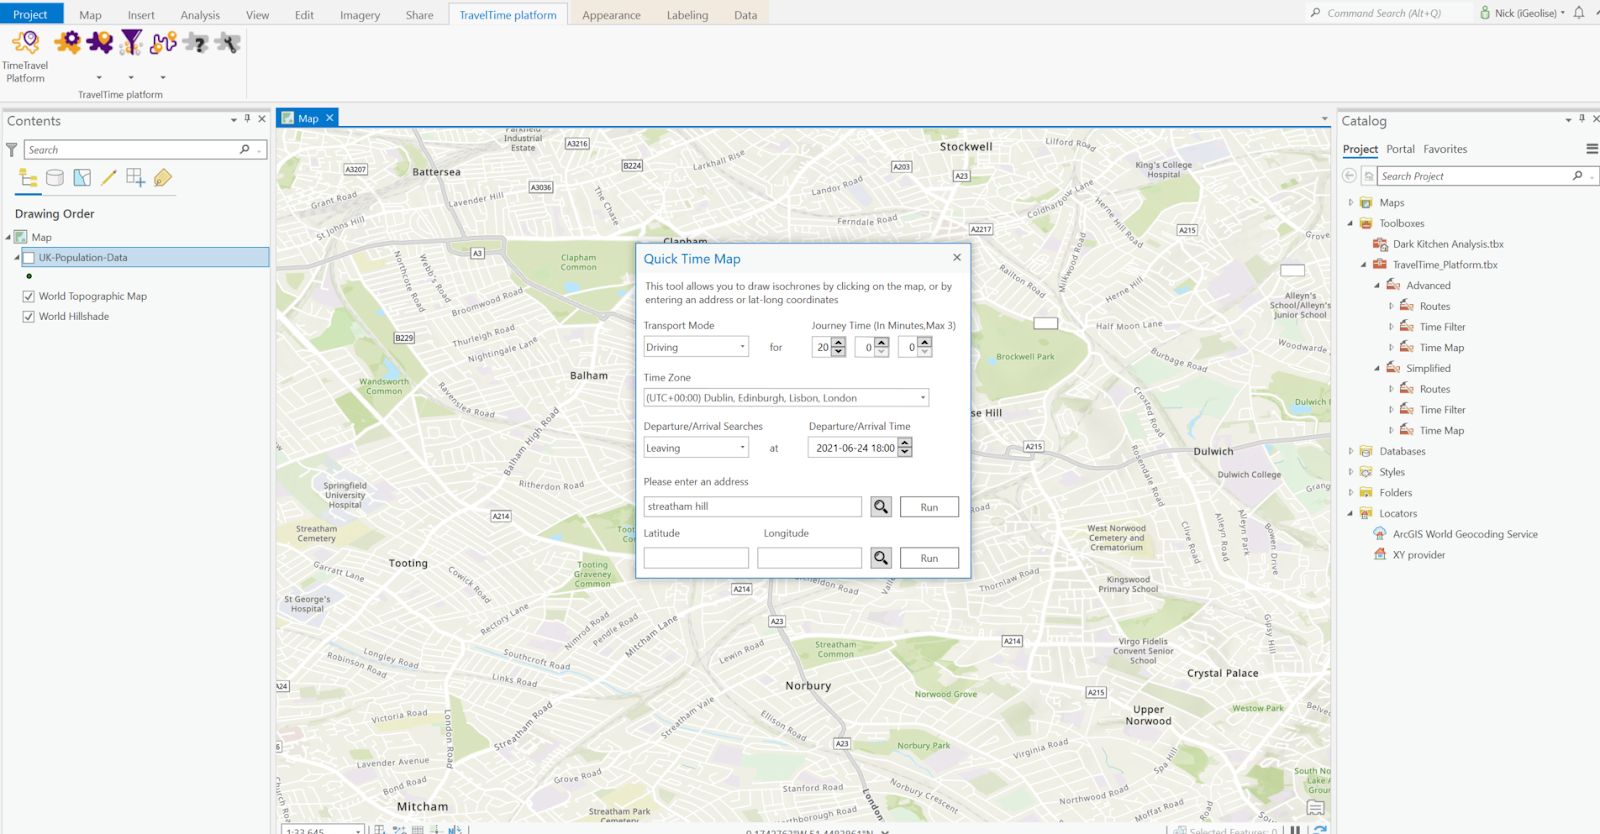Collapse the Advanced toolset
This screenshot has height=834, width=1600.
click(x=1377, y=285)
